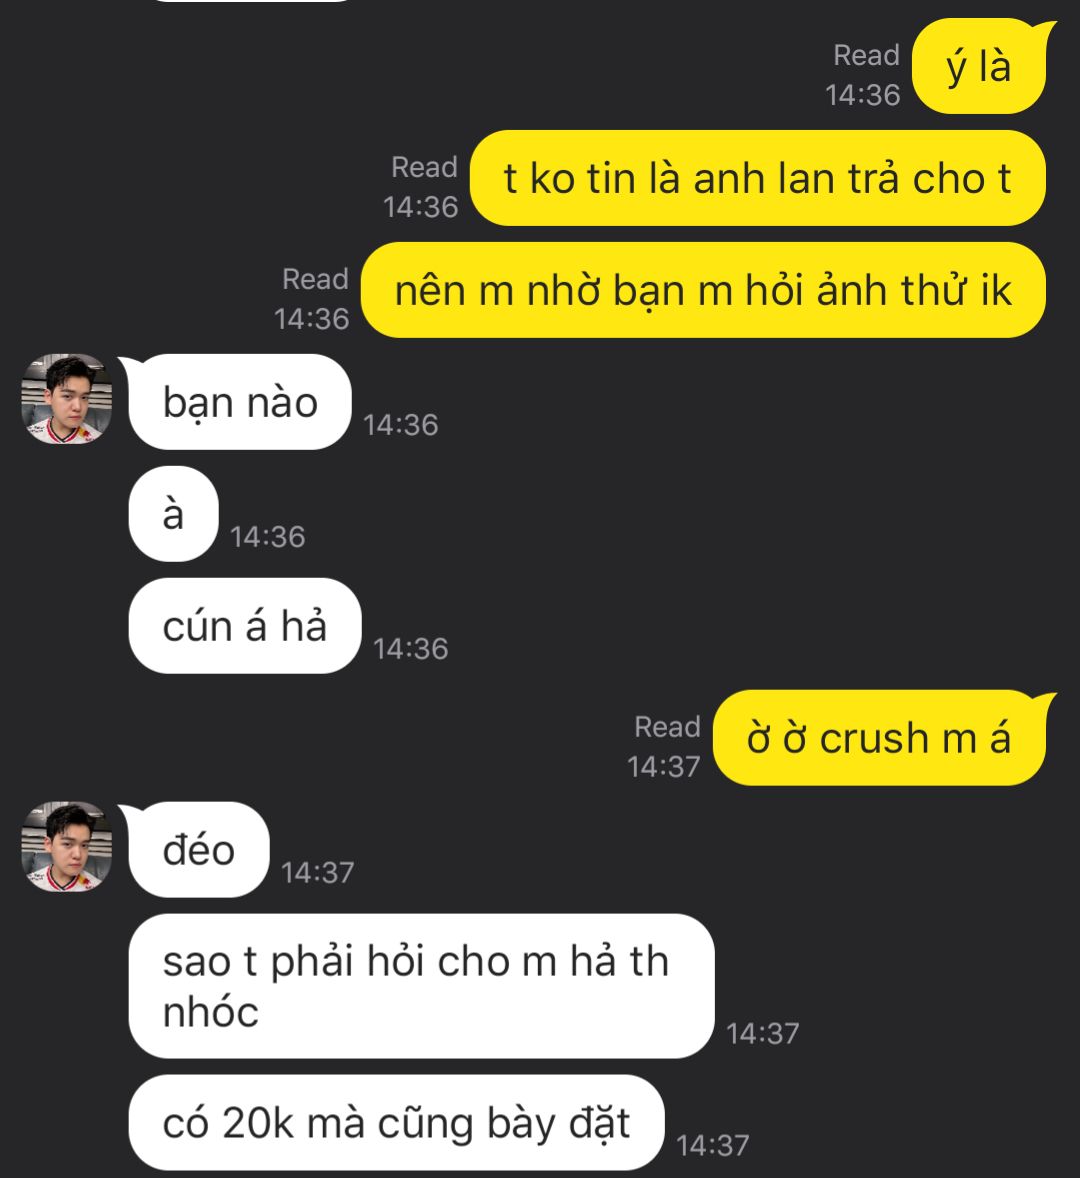Tap the Read 14:36 label beside 't ko tin' message

421,187
